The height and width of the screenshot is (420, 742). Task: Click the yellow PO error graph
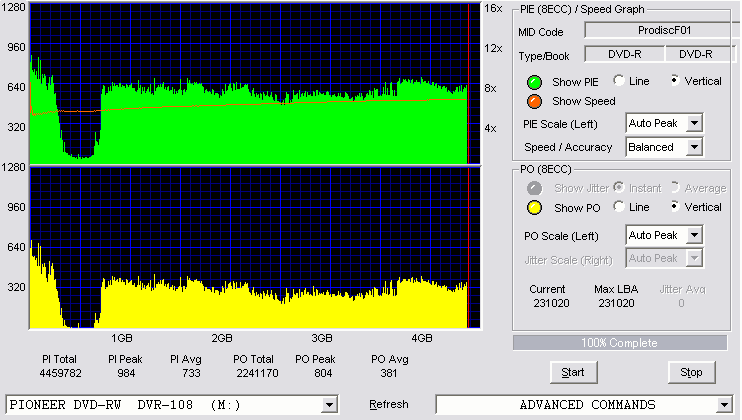[255, 247]
